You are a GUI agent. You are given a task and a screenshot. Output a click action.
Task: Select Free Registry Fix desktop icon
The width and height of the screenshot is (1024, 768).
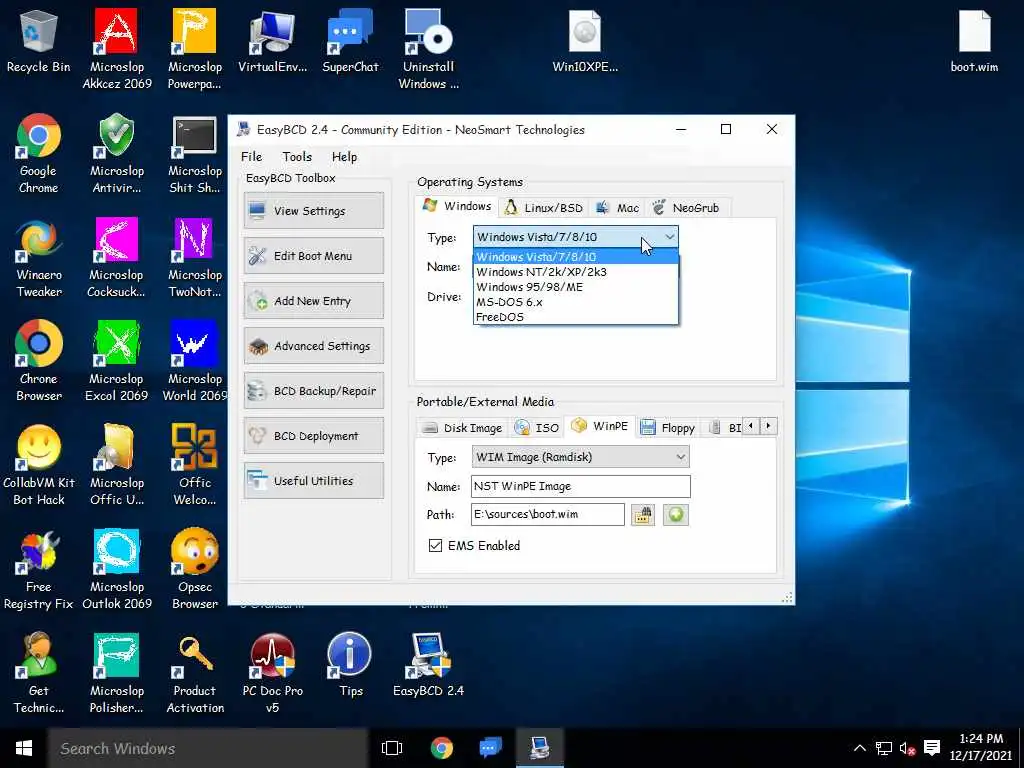[39, 569]
